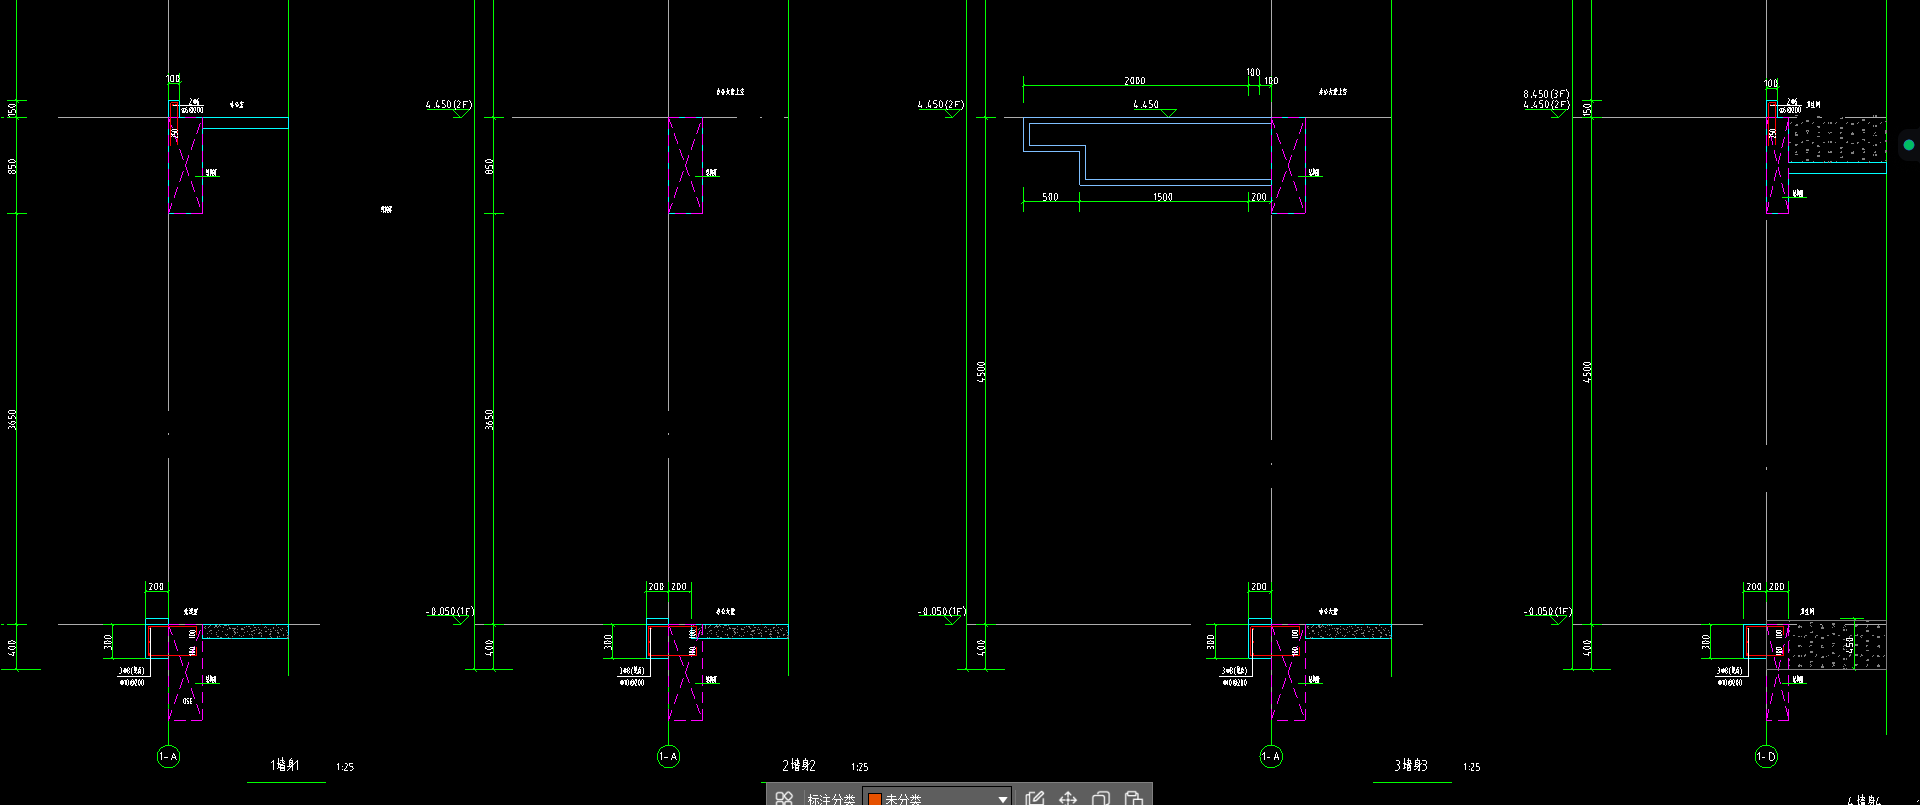Click the paste clipboard icon
Screen dimensions: 1920x805
point(1134,798)
